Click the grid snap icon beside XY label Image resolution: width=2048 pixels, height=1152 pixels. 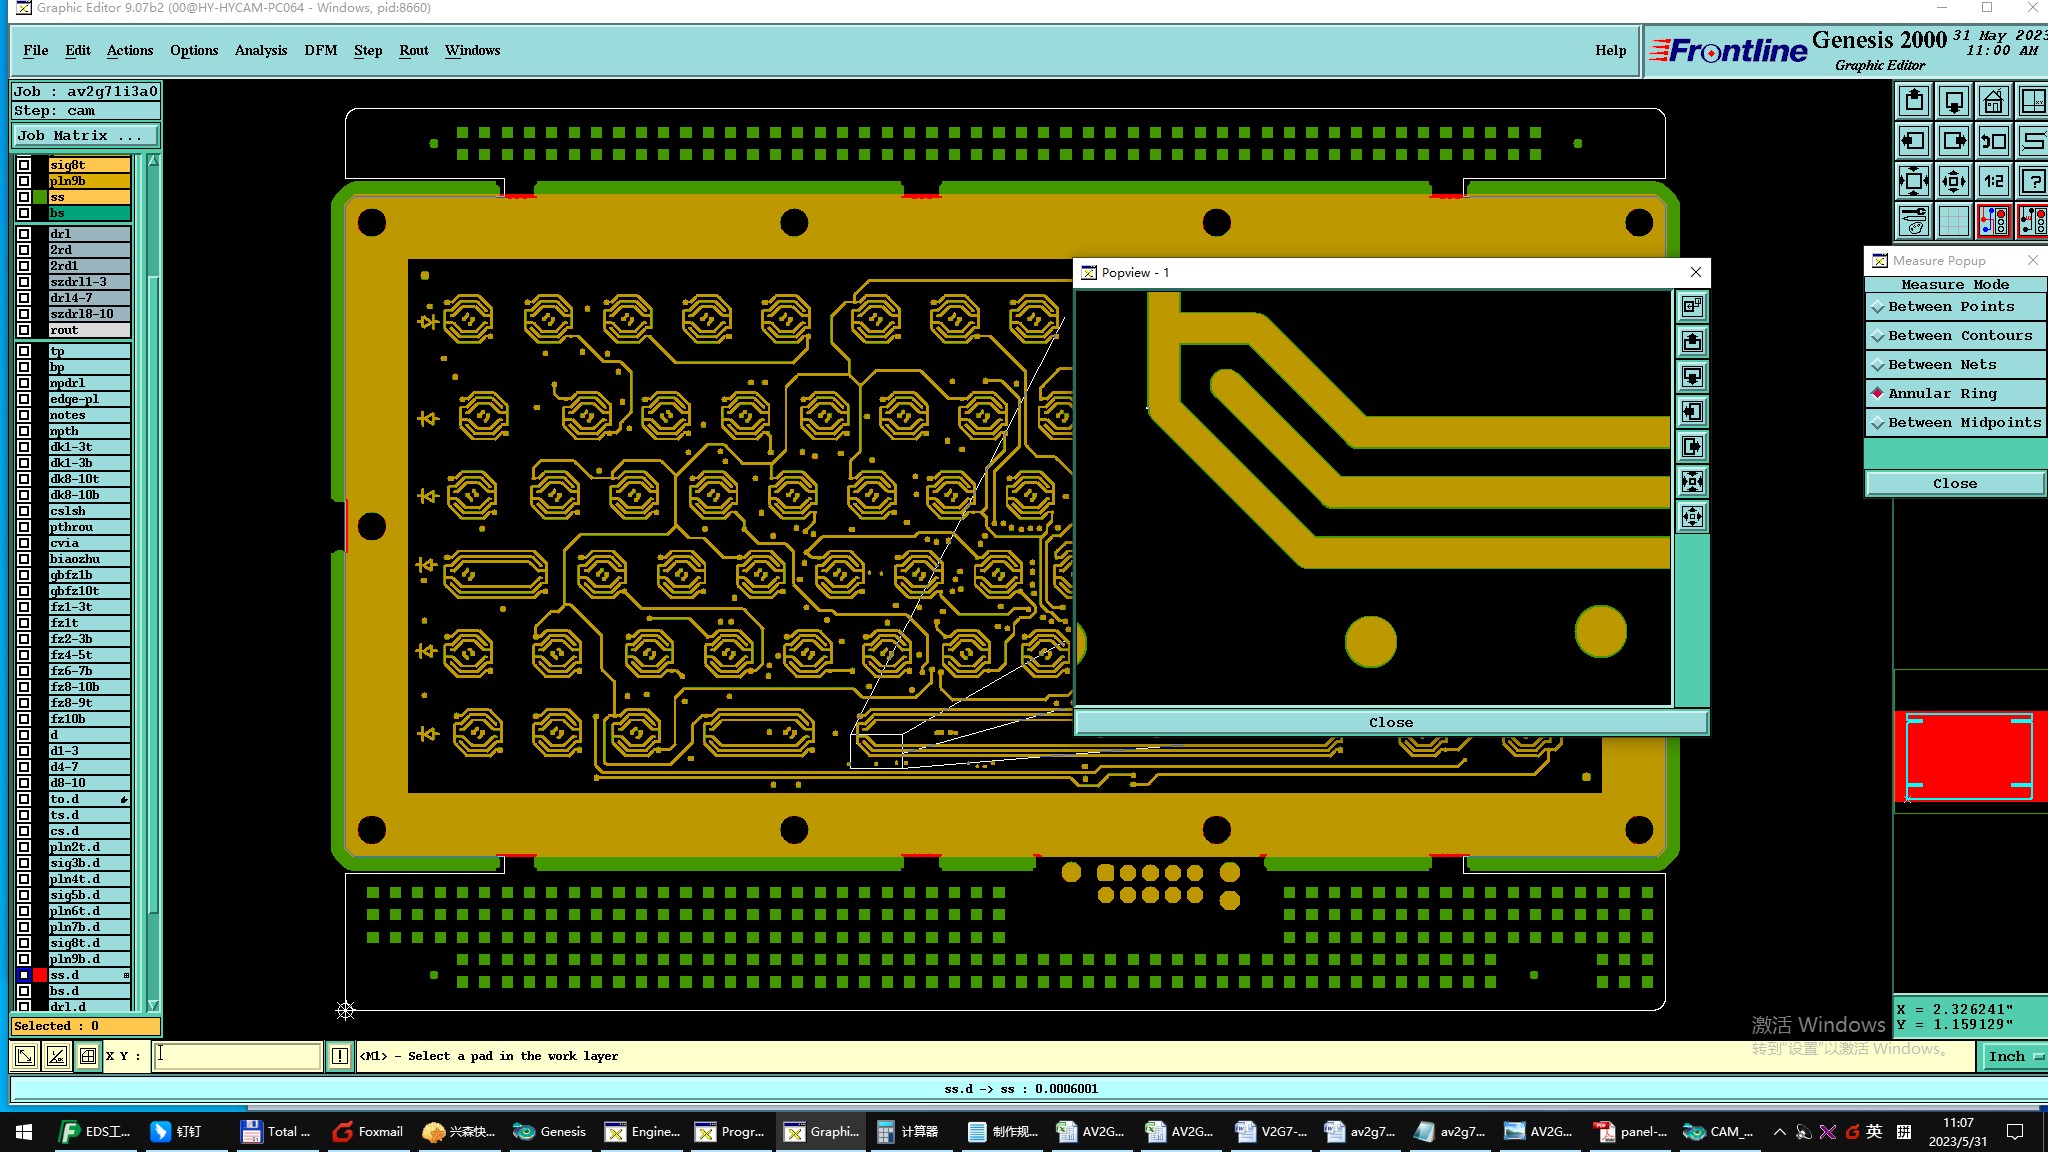pos(88,1055)
